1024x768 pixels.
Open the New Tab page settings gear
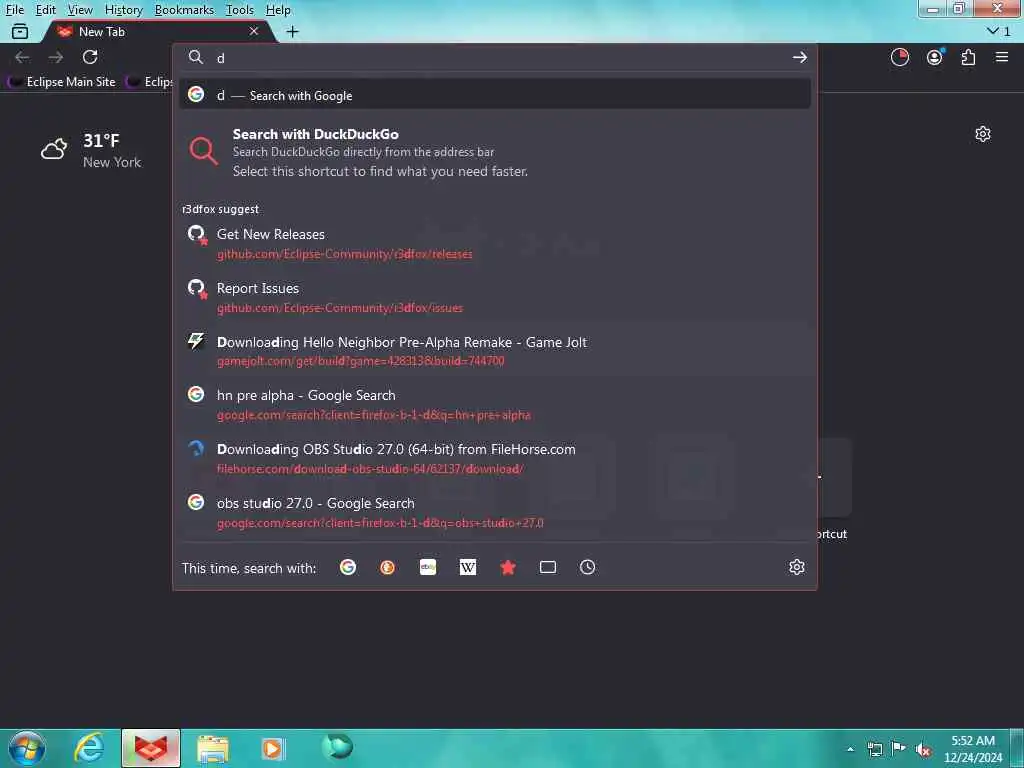(x=983, y=135)
